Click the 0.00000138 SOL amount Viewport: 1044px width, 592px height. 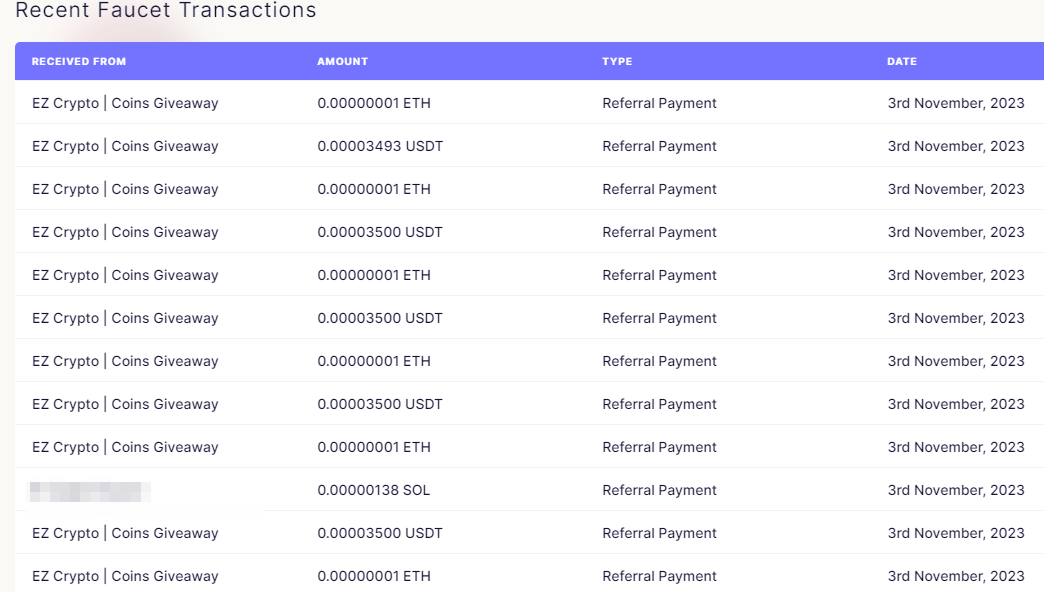(374, 490)
